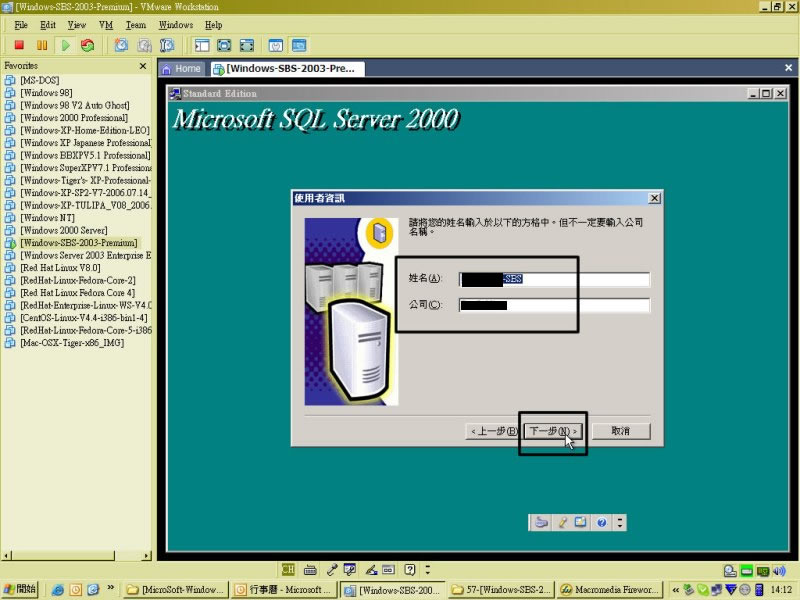
Task: Select [Windows 98] in Favorites
Action: [x=46, y=93]
